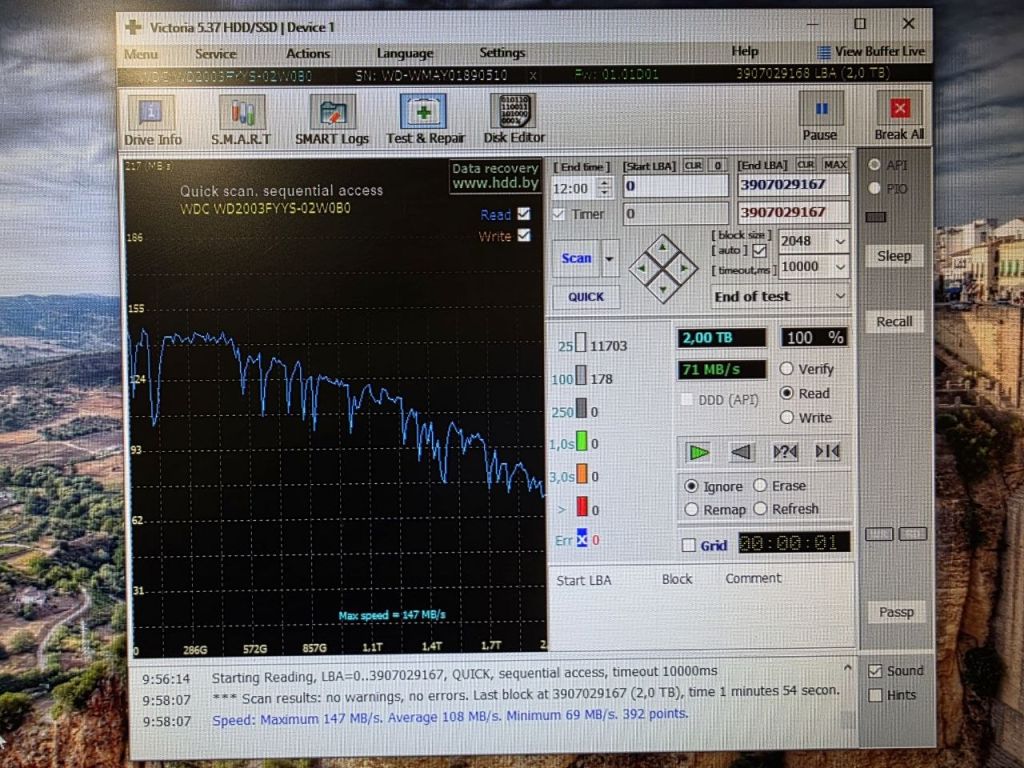Click the red Break All icon

click(x=899, y=116)
